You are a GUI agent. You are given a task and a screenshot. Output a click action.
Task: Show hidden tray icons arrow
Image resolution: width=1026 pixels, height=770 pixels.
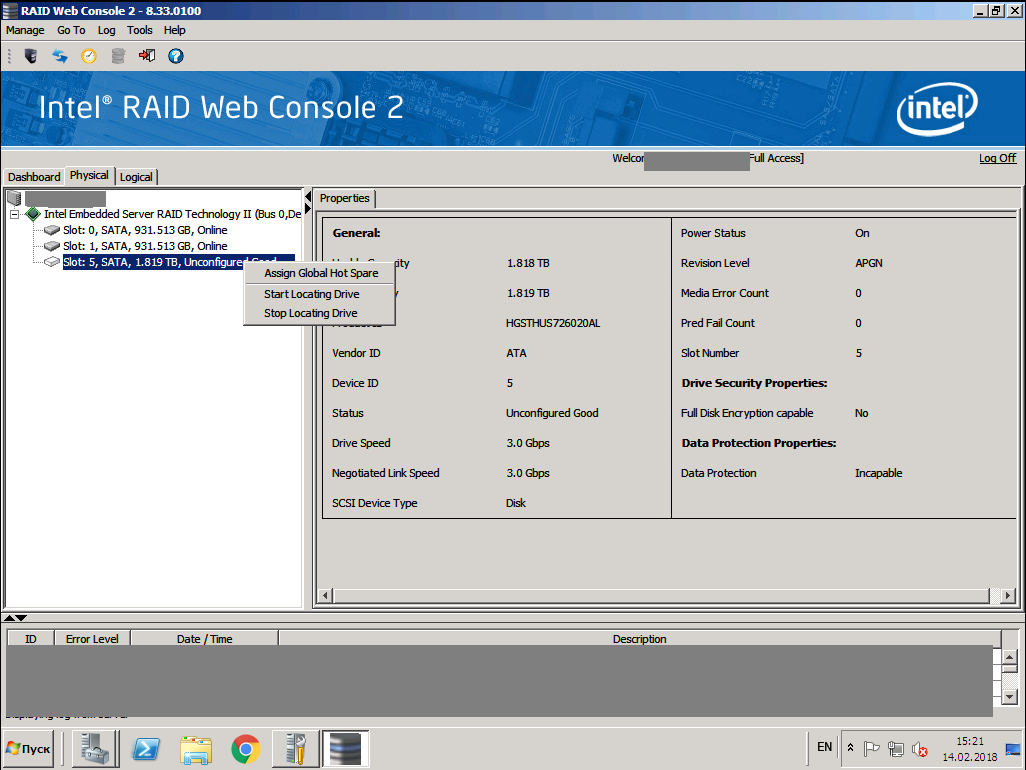[850, 747]
